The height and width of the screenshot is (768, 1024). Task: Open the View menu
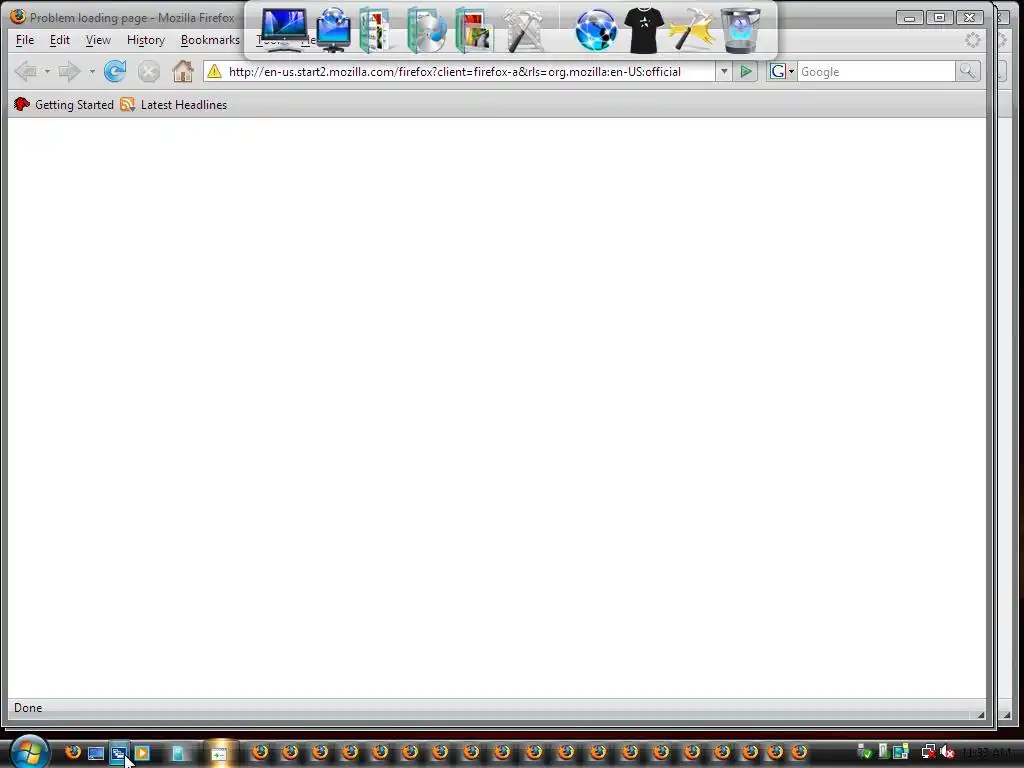[x=98, y=40]
